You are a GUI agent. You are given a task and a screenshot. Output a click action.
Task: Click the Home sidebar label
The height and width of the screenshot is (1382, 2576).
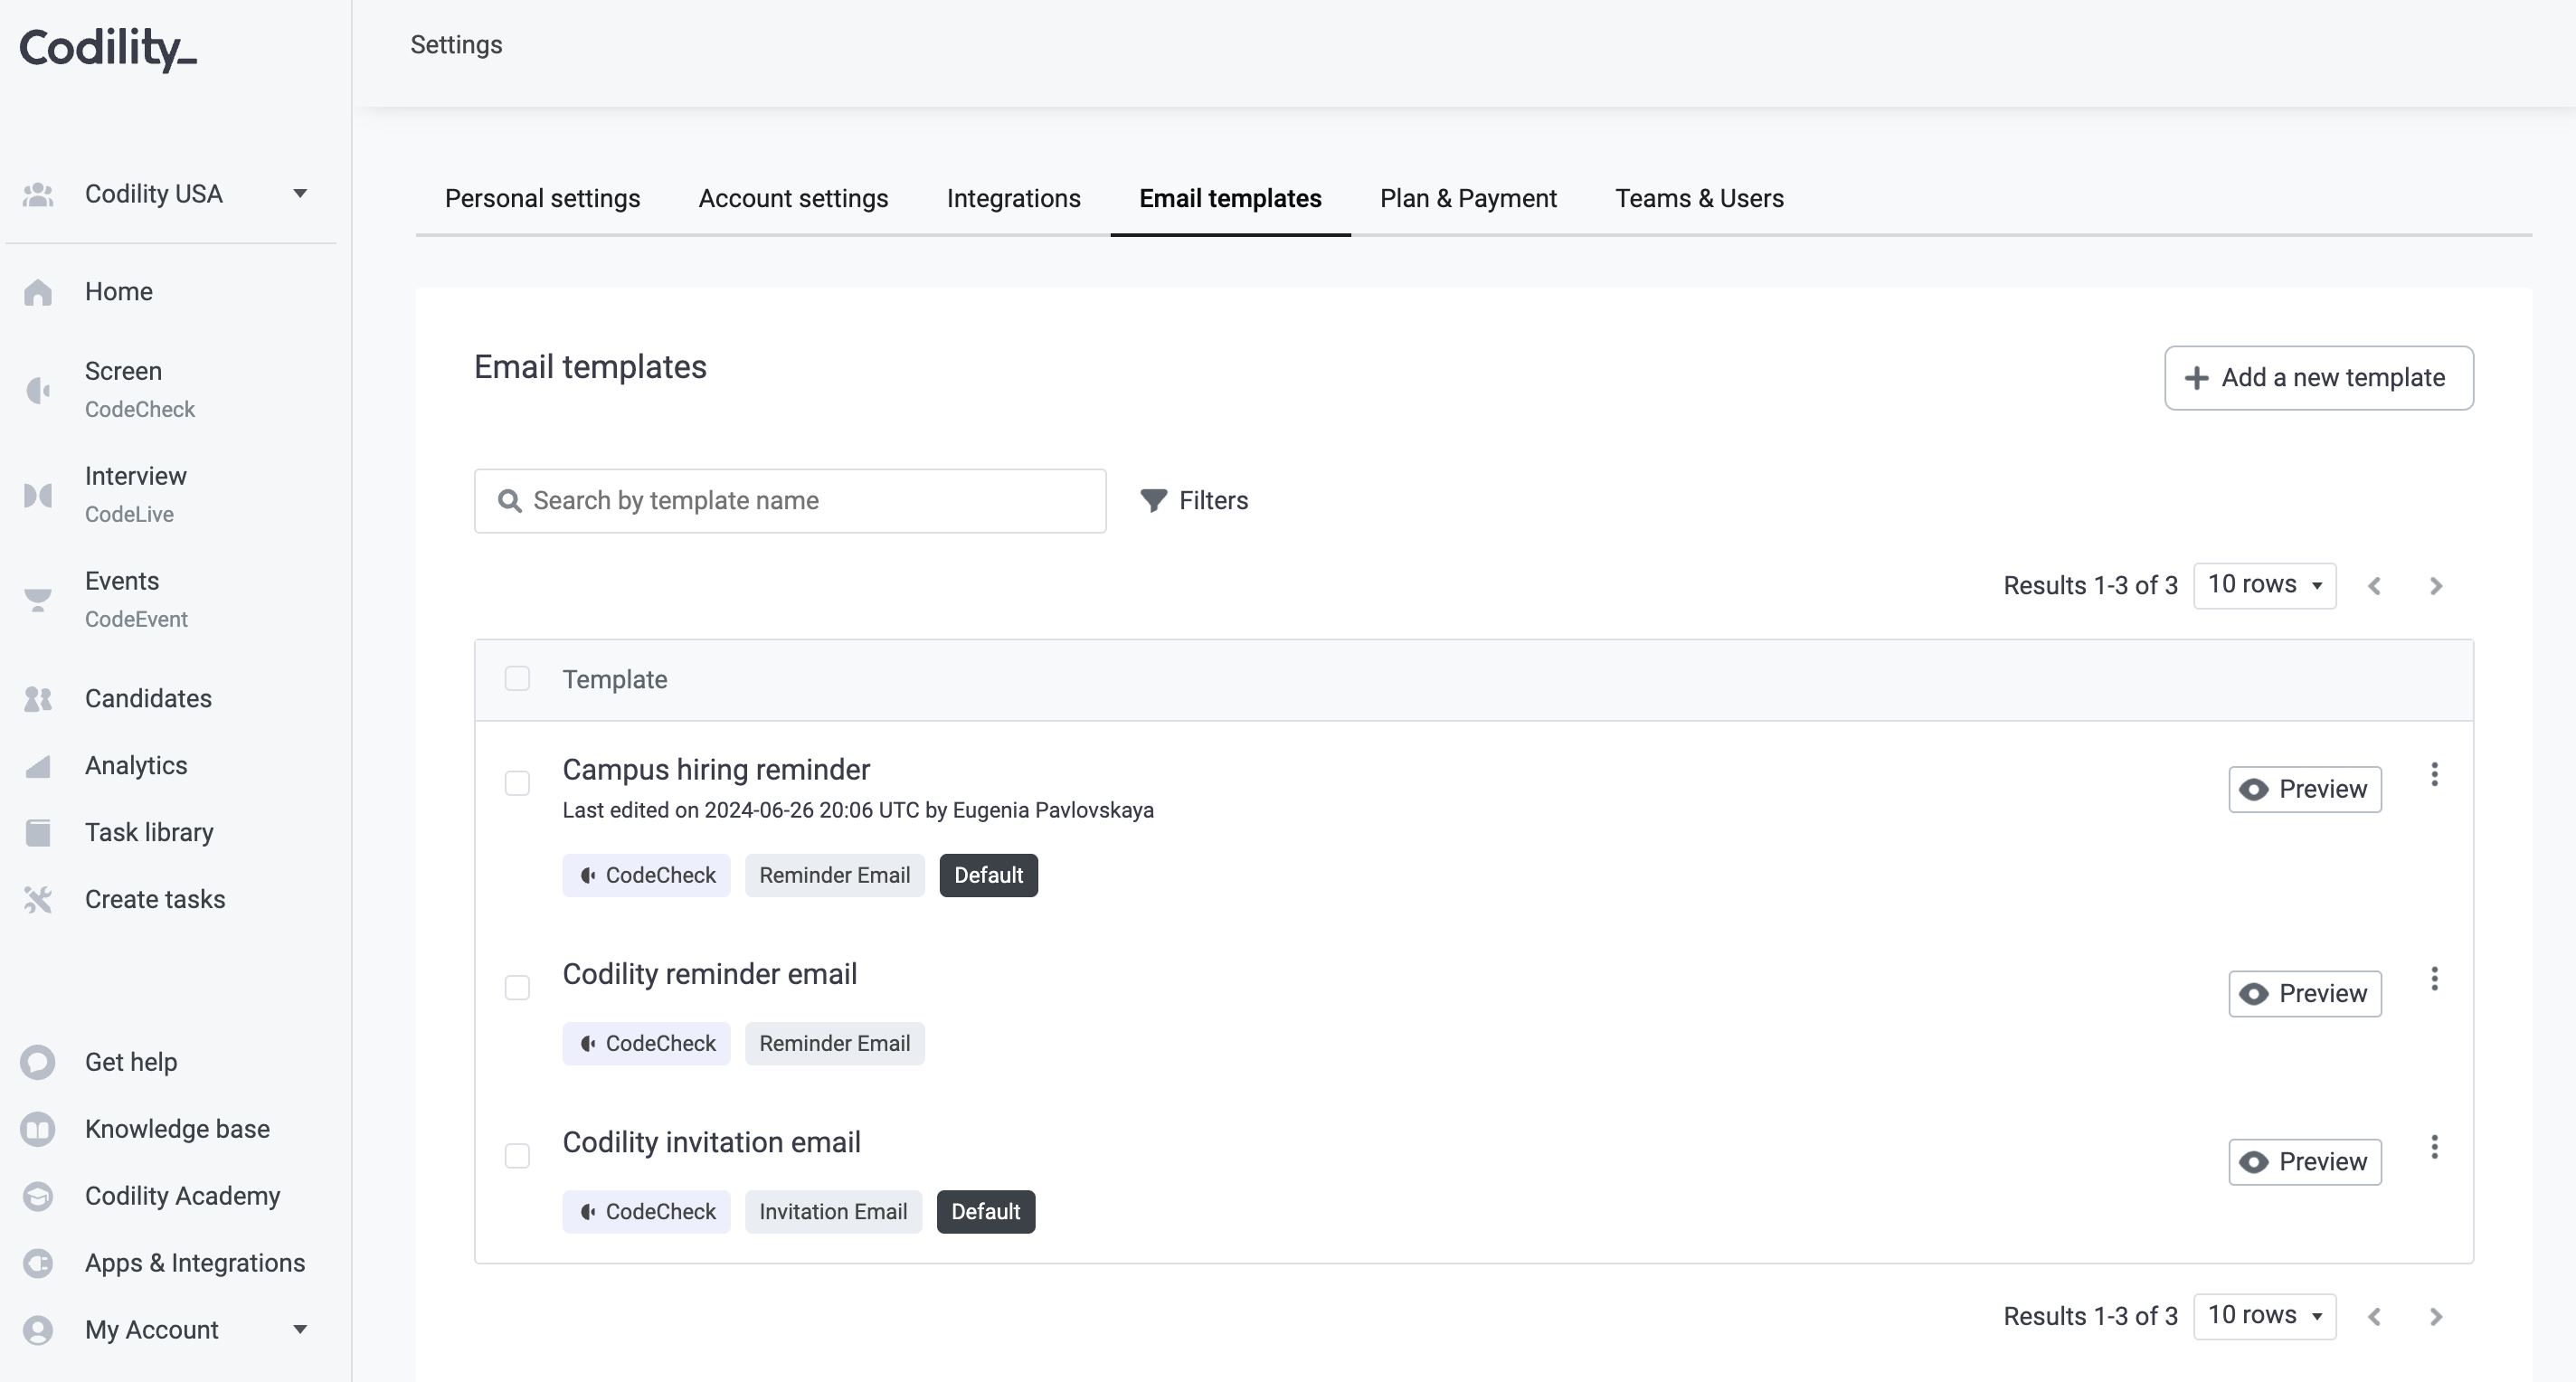[119, 292]
